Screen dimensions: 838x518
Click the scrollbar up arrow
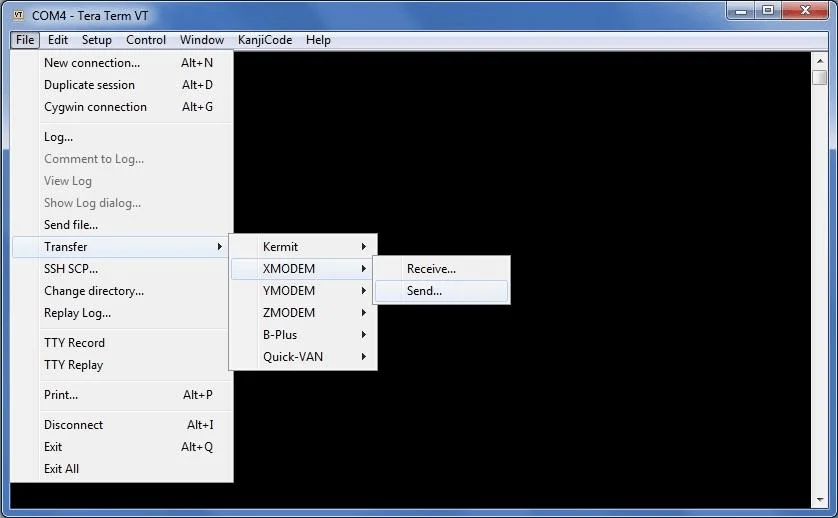click(819, 60)
